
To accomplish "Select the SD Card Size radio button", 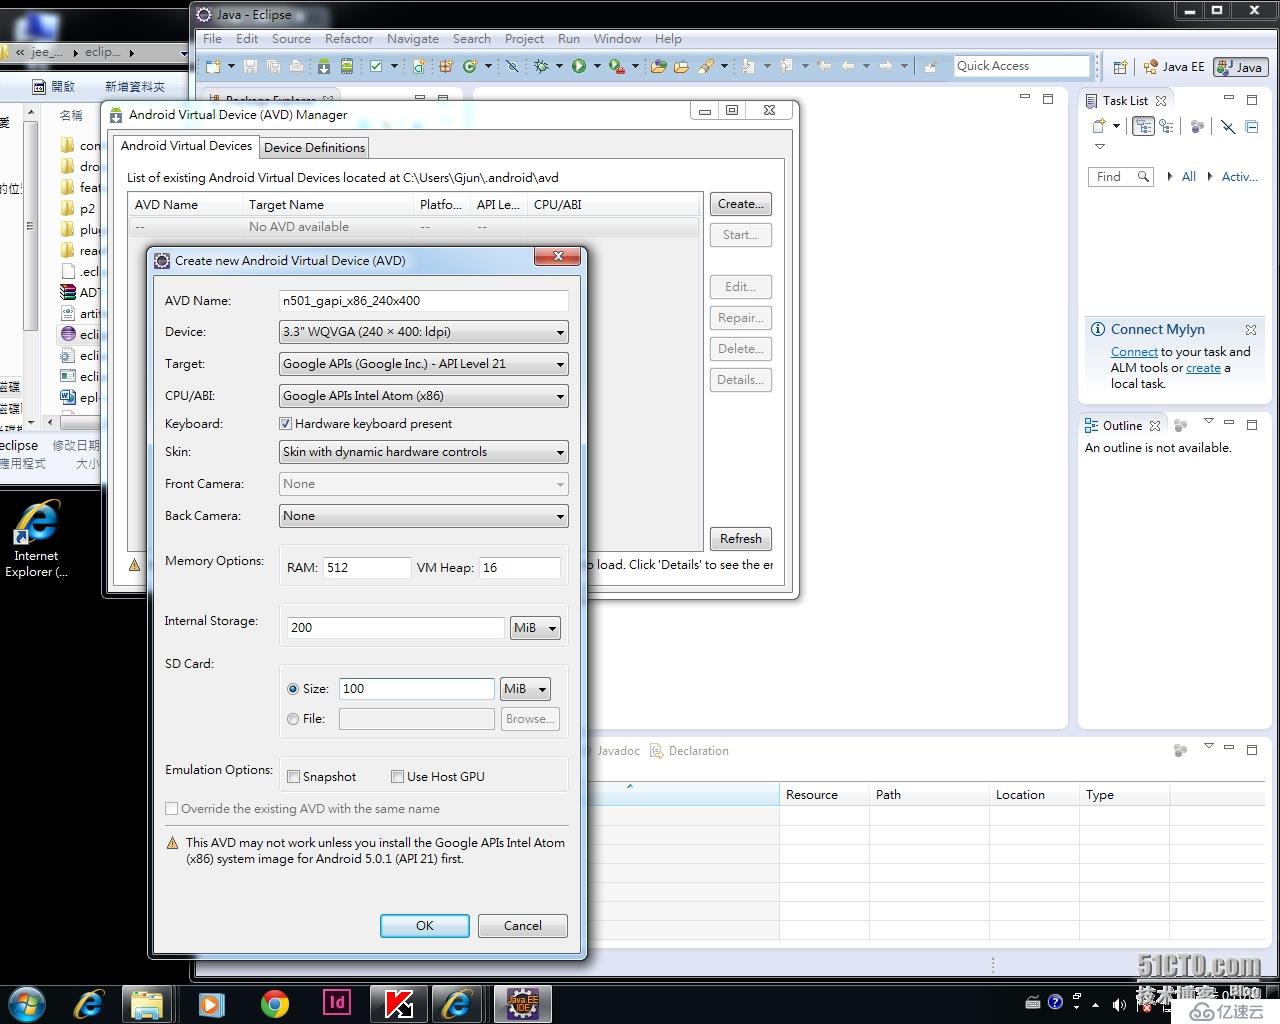I will tap(293, 689).
